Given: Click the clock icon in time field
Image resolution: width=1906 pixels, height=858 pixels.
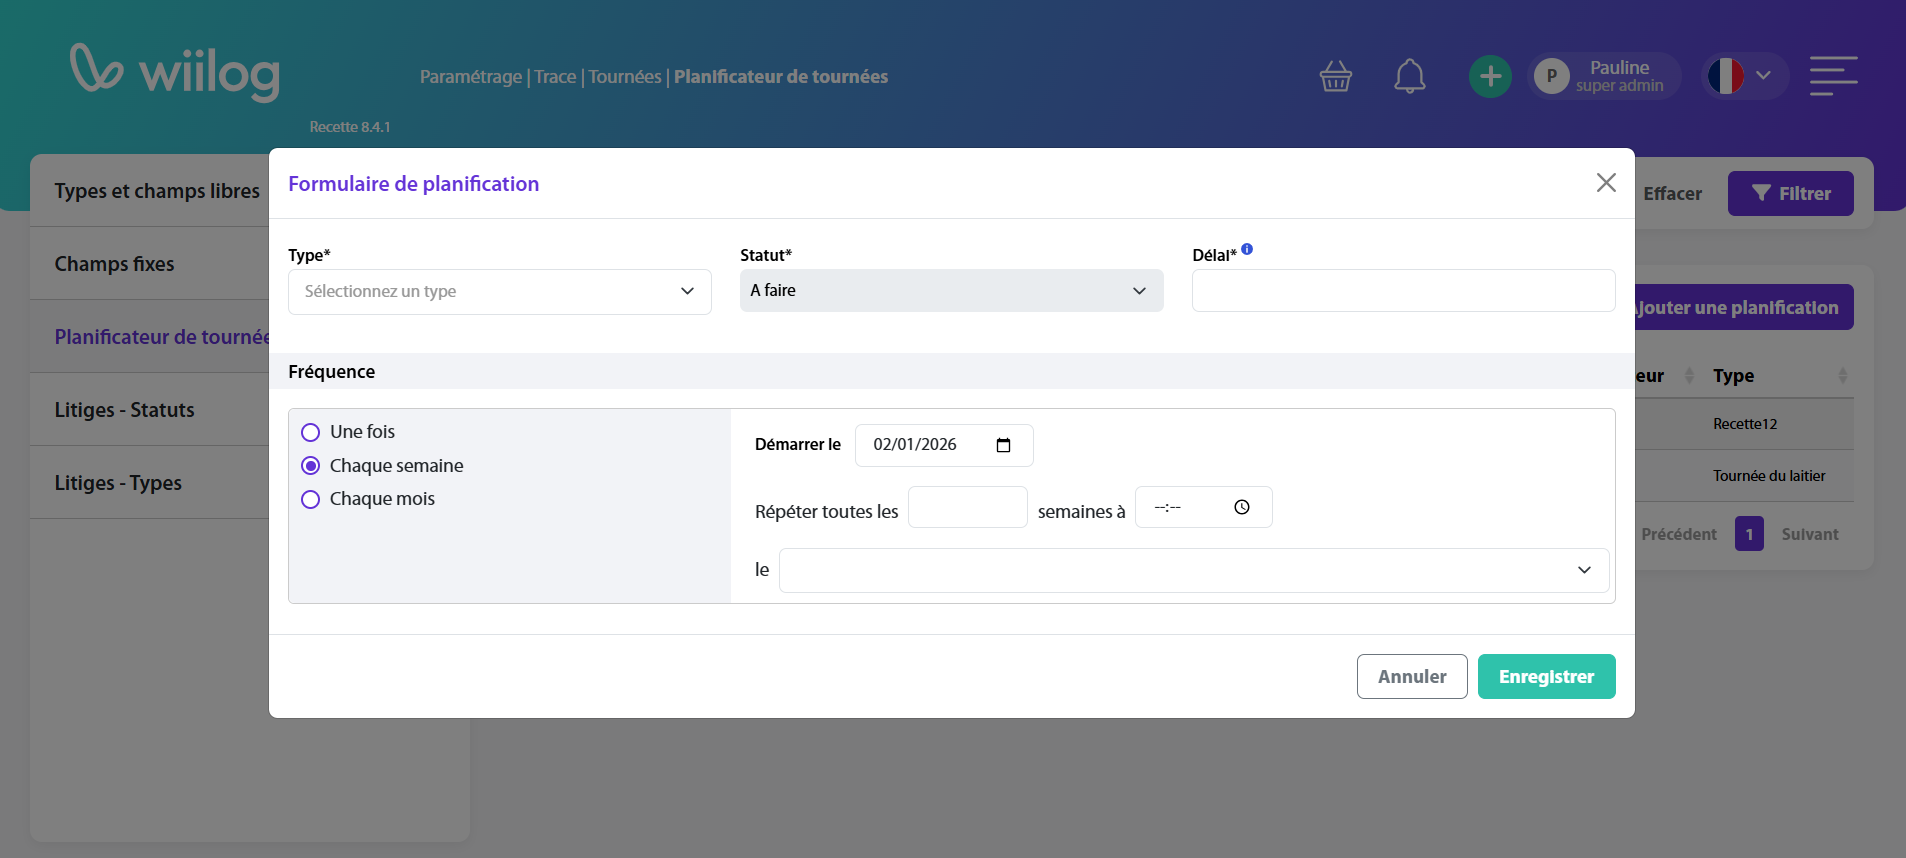Looking at the screenshot, I should pos(1241,507).
